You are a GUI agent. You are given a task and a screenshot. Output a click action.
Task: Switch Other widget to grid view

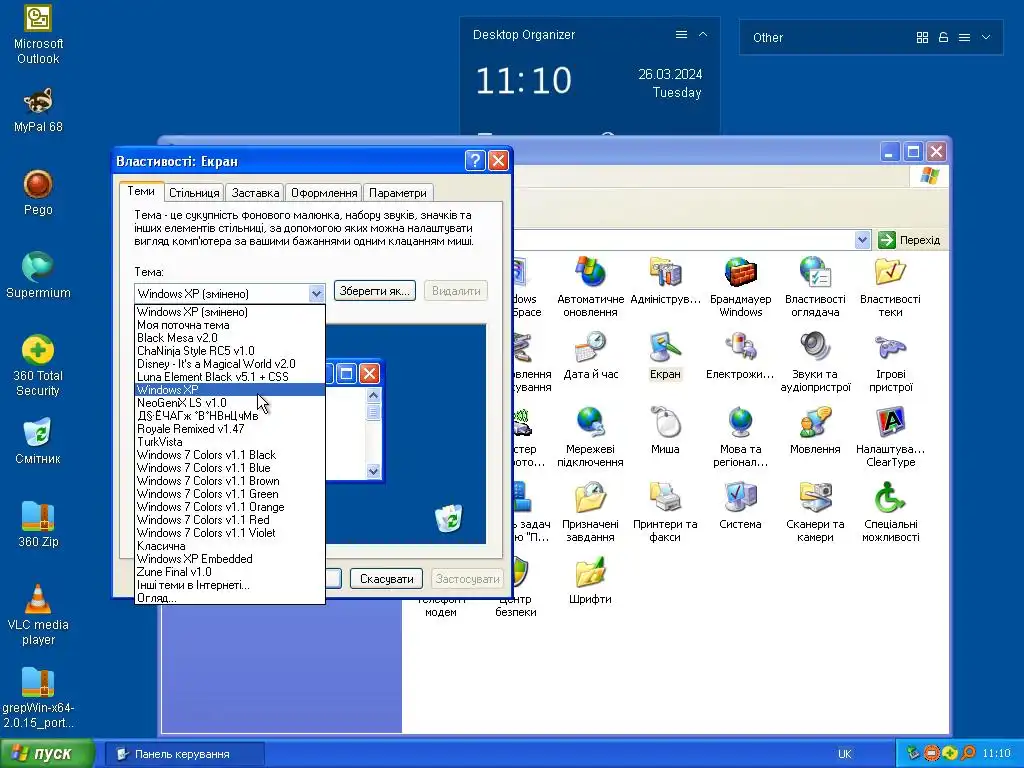pyautogui.click(x=922, y=38)
